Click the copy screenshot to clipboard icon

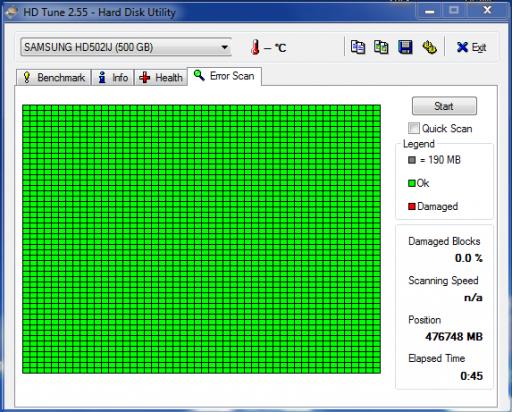[x=381, y=47]
